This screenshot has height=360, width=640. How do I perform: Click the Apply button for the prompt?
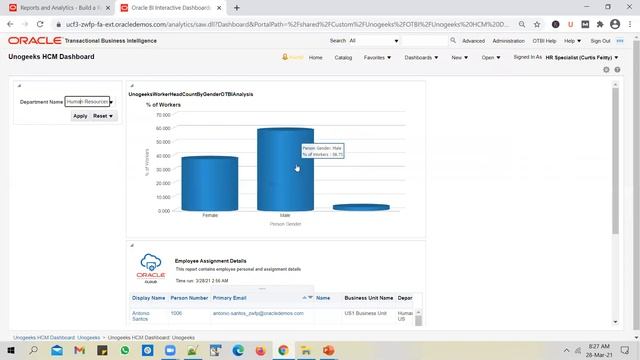[80, 116]
